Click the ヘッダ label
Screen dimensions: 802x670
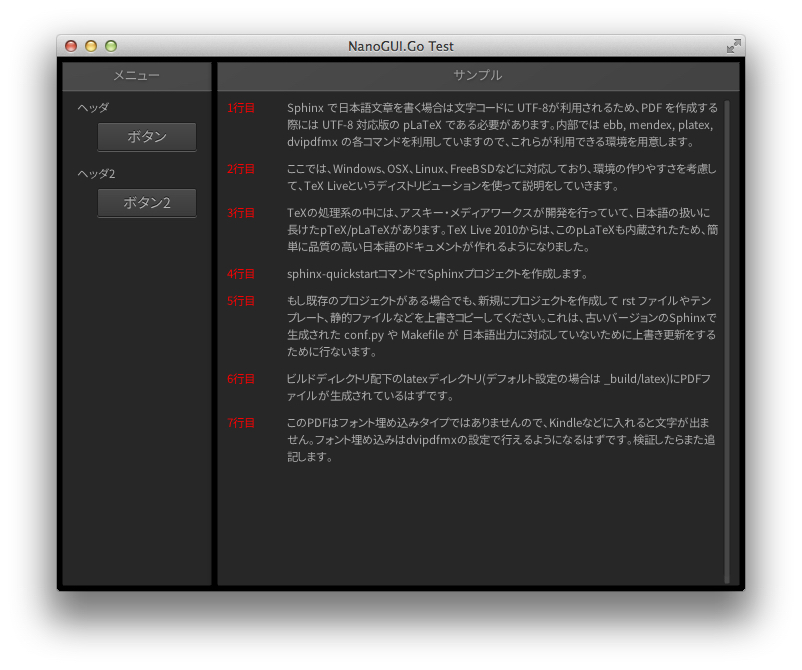(93, 108)
